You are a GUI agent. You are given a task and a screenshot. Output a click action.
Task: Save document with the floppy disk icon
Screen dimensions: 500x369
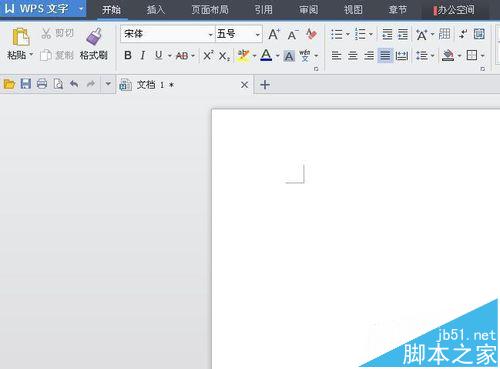(x=26, y=84)
